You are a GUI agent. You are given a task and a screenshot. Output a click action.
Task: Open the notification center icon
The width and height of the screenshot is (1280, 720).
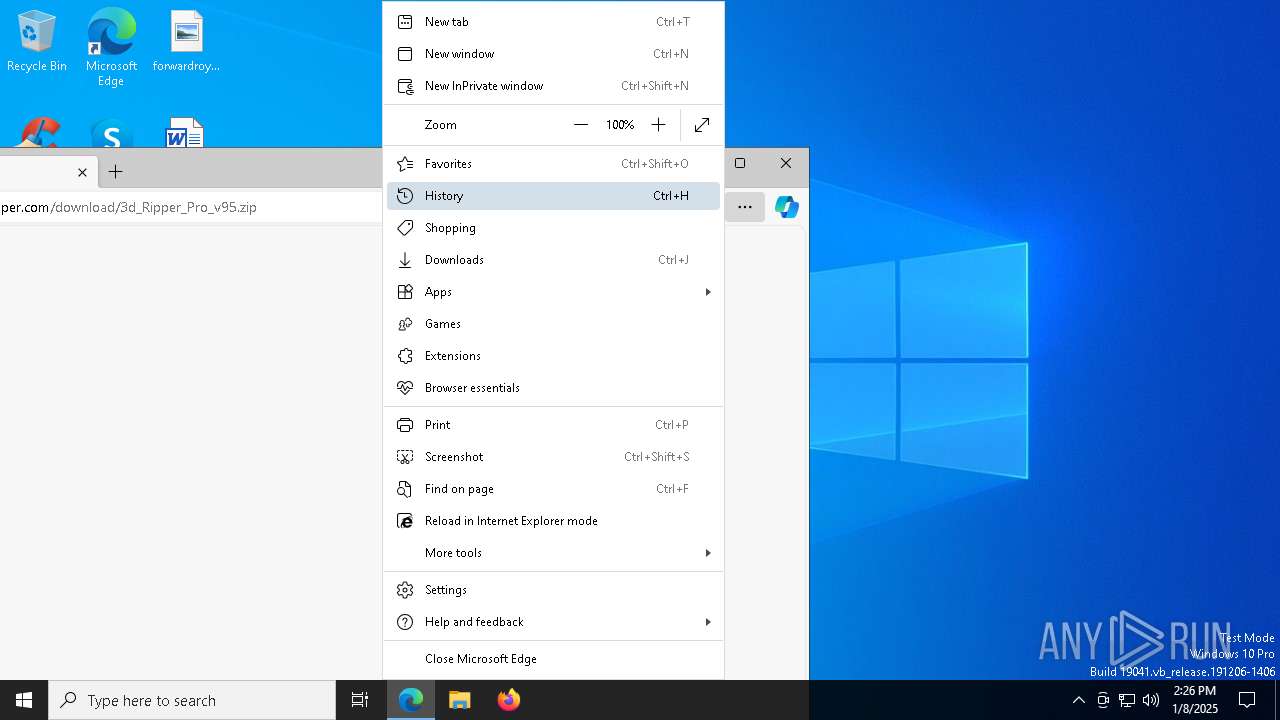coord(1247,700)
